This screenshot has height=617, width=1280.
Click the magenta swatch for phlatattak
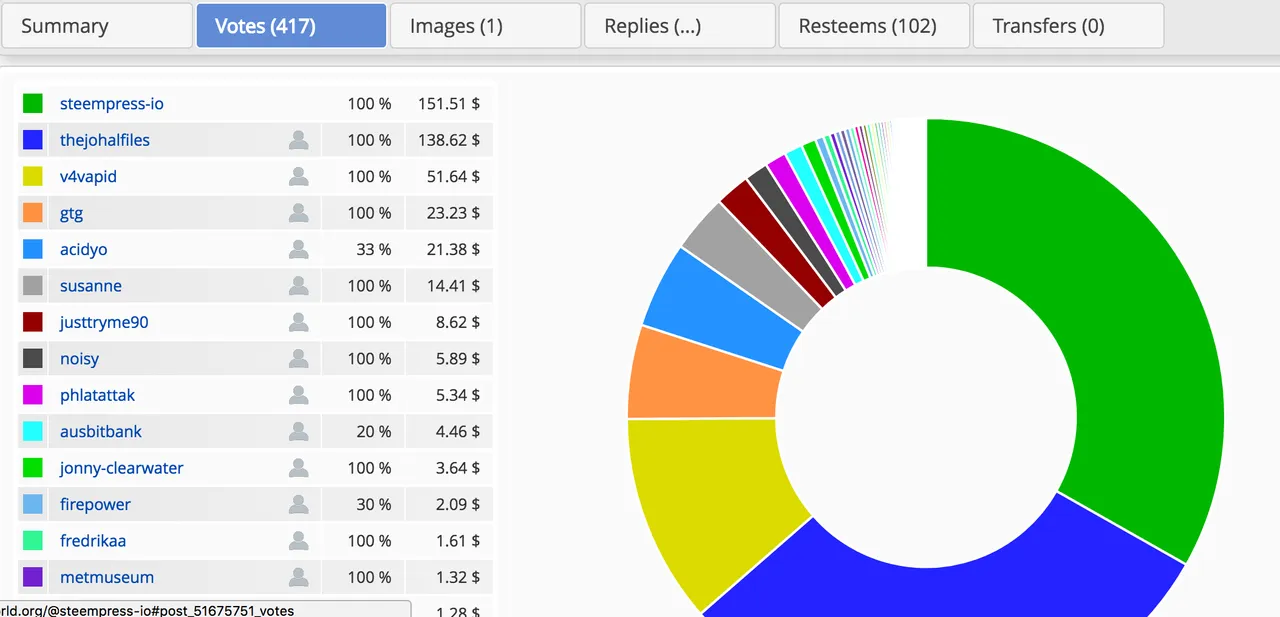(32, 396)
